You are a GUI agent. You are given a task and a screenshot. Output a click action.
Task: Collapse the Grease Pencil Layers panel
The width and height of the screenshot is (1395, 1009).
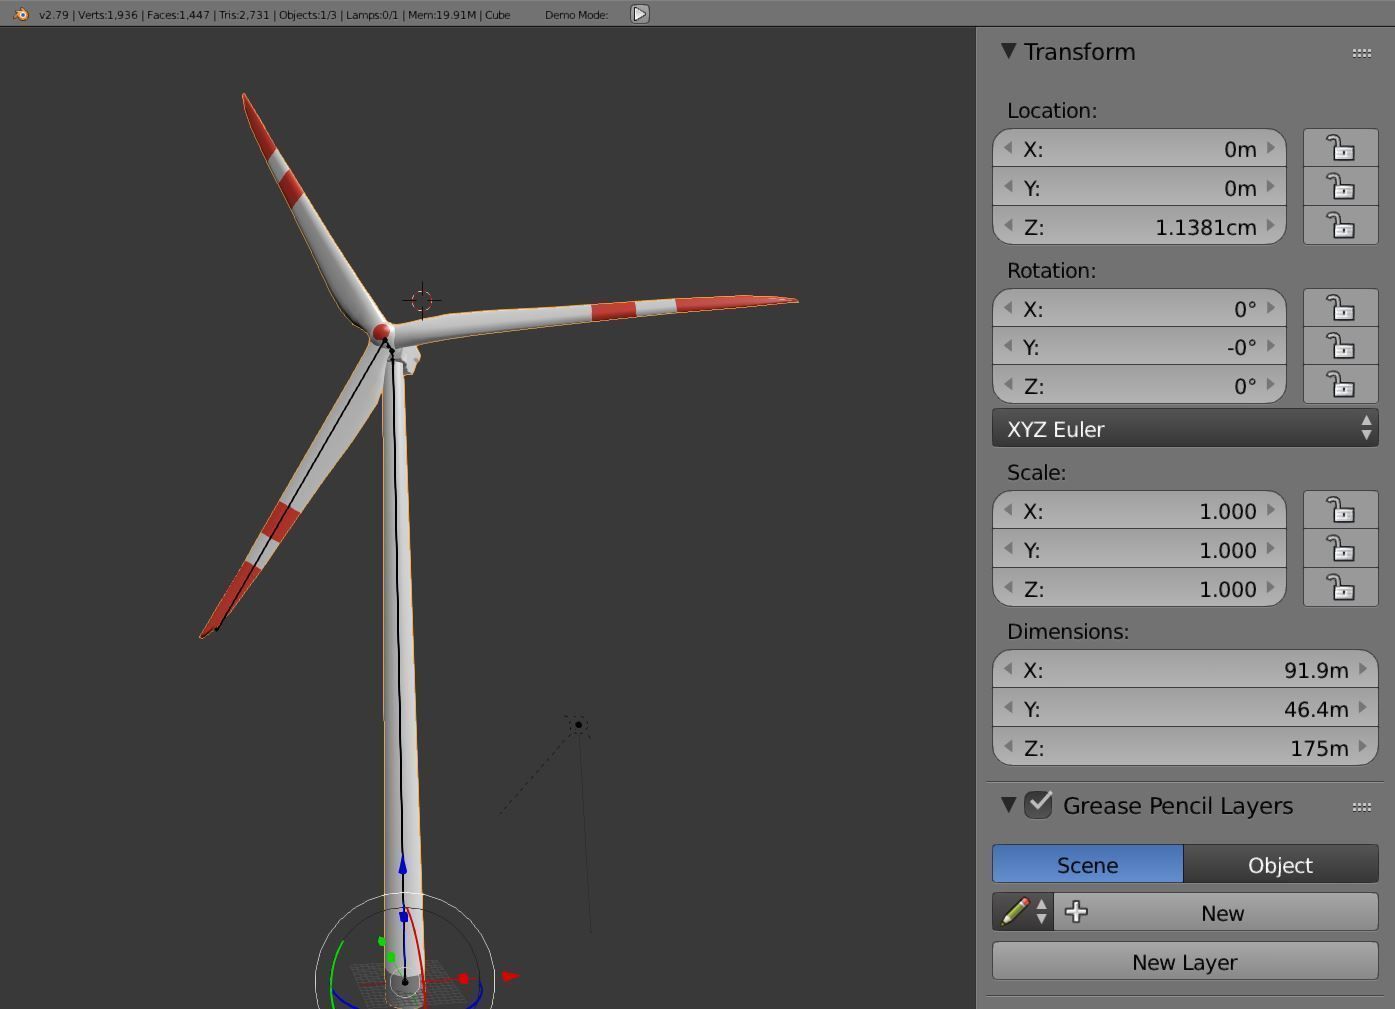[1008, 805]
